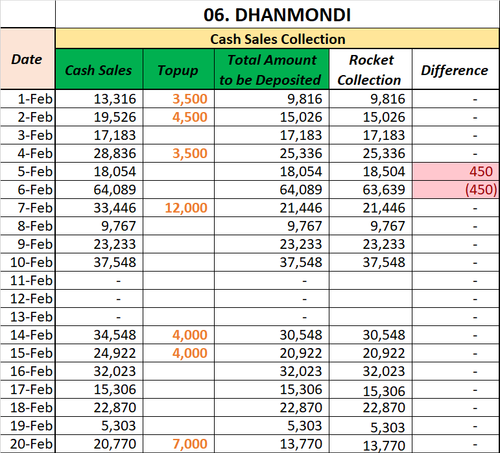Click the Cash Sales Collection header

tap(277, 39)
